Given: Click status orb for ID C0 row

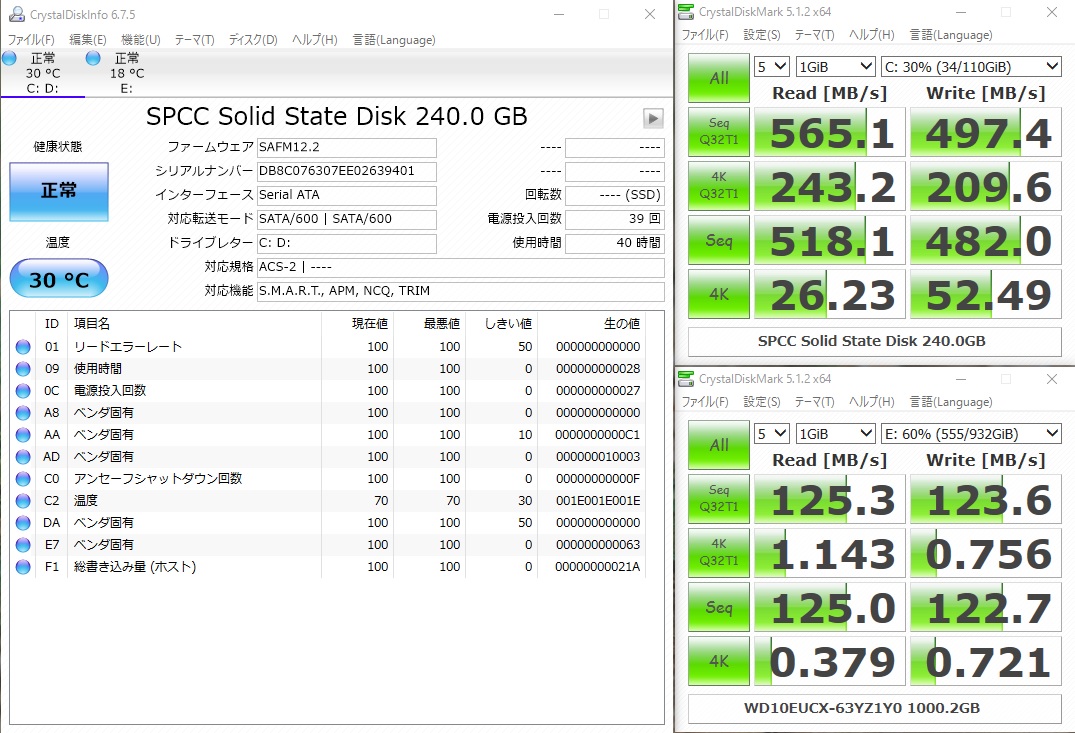Looking at the screenshot, I should [x=23, y=479].
